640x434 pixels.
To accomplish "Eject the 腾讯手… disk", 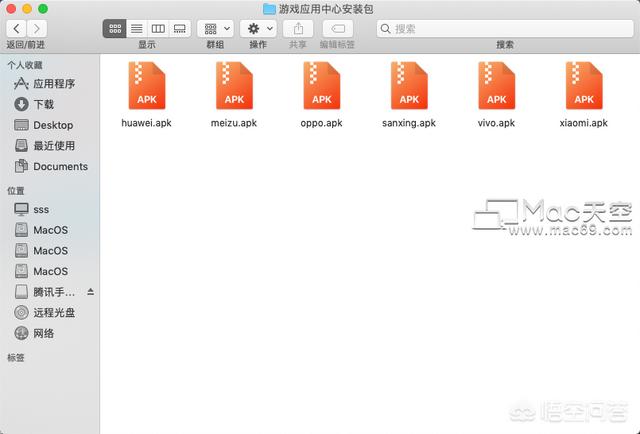I will pos(91,292).
